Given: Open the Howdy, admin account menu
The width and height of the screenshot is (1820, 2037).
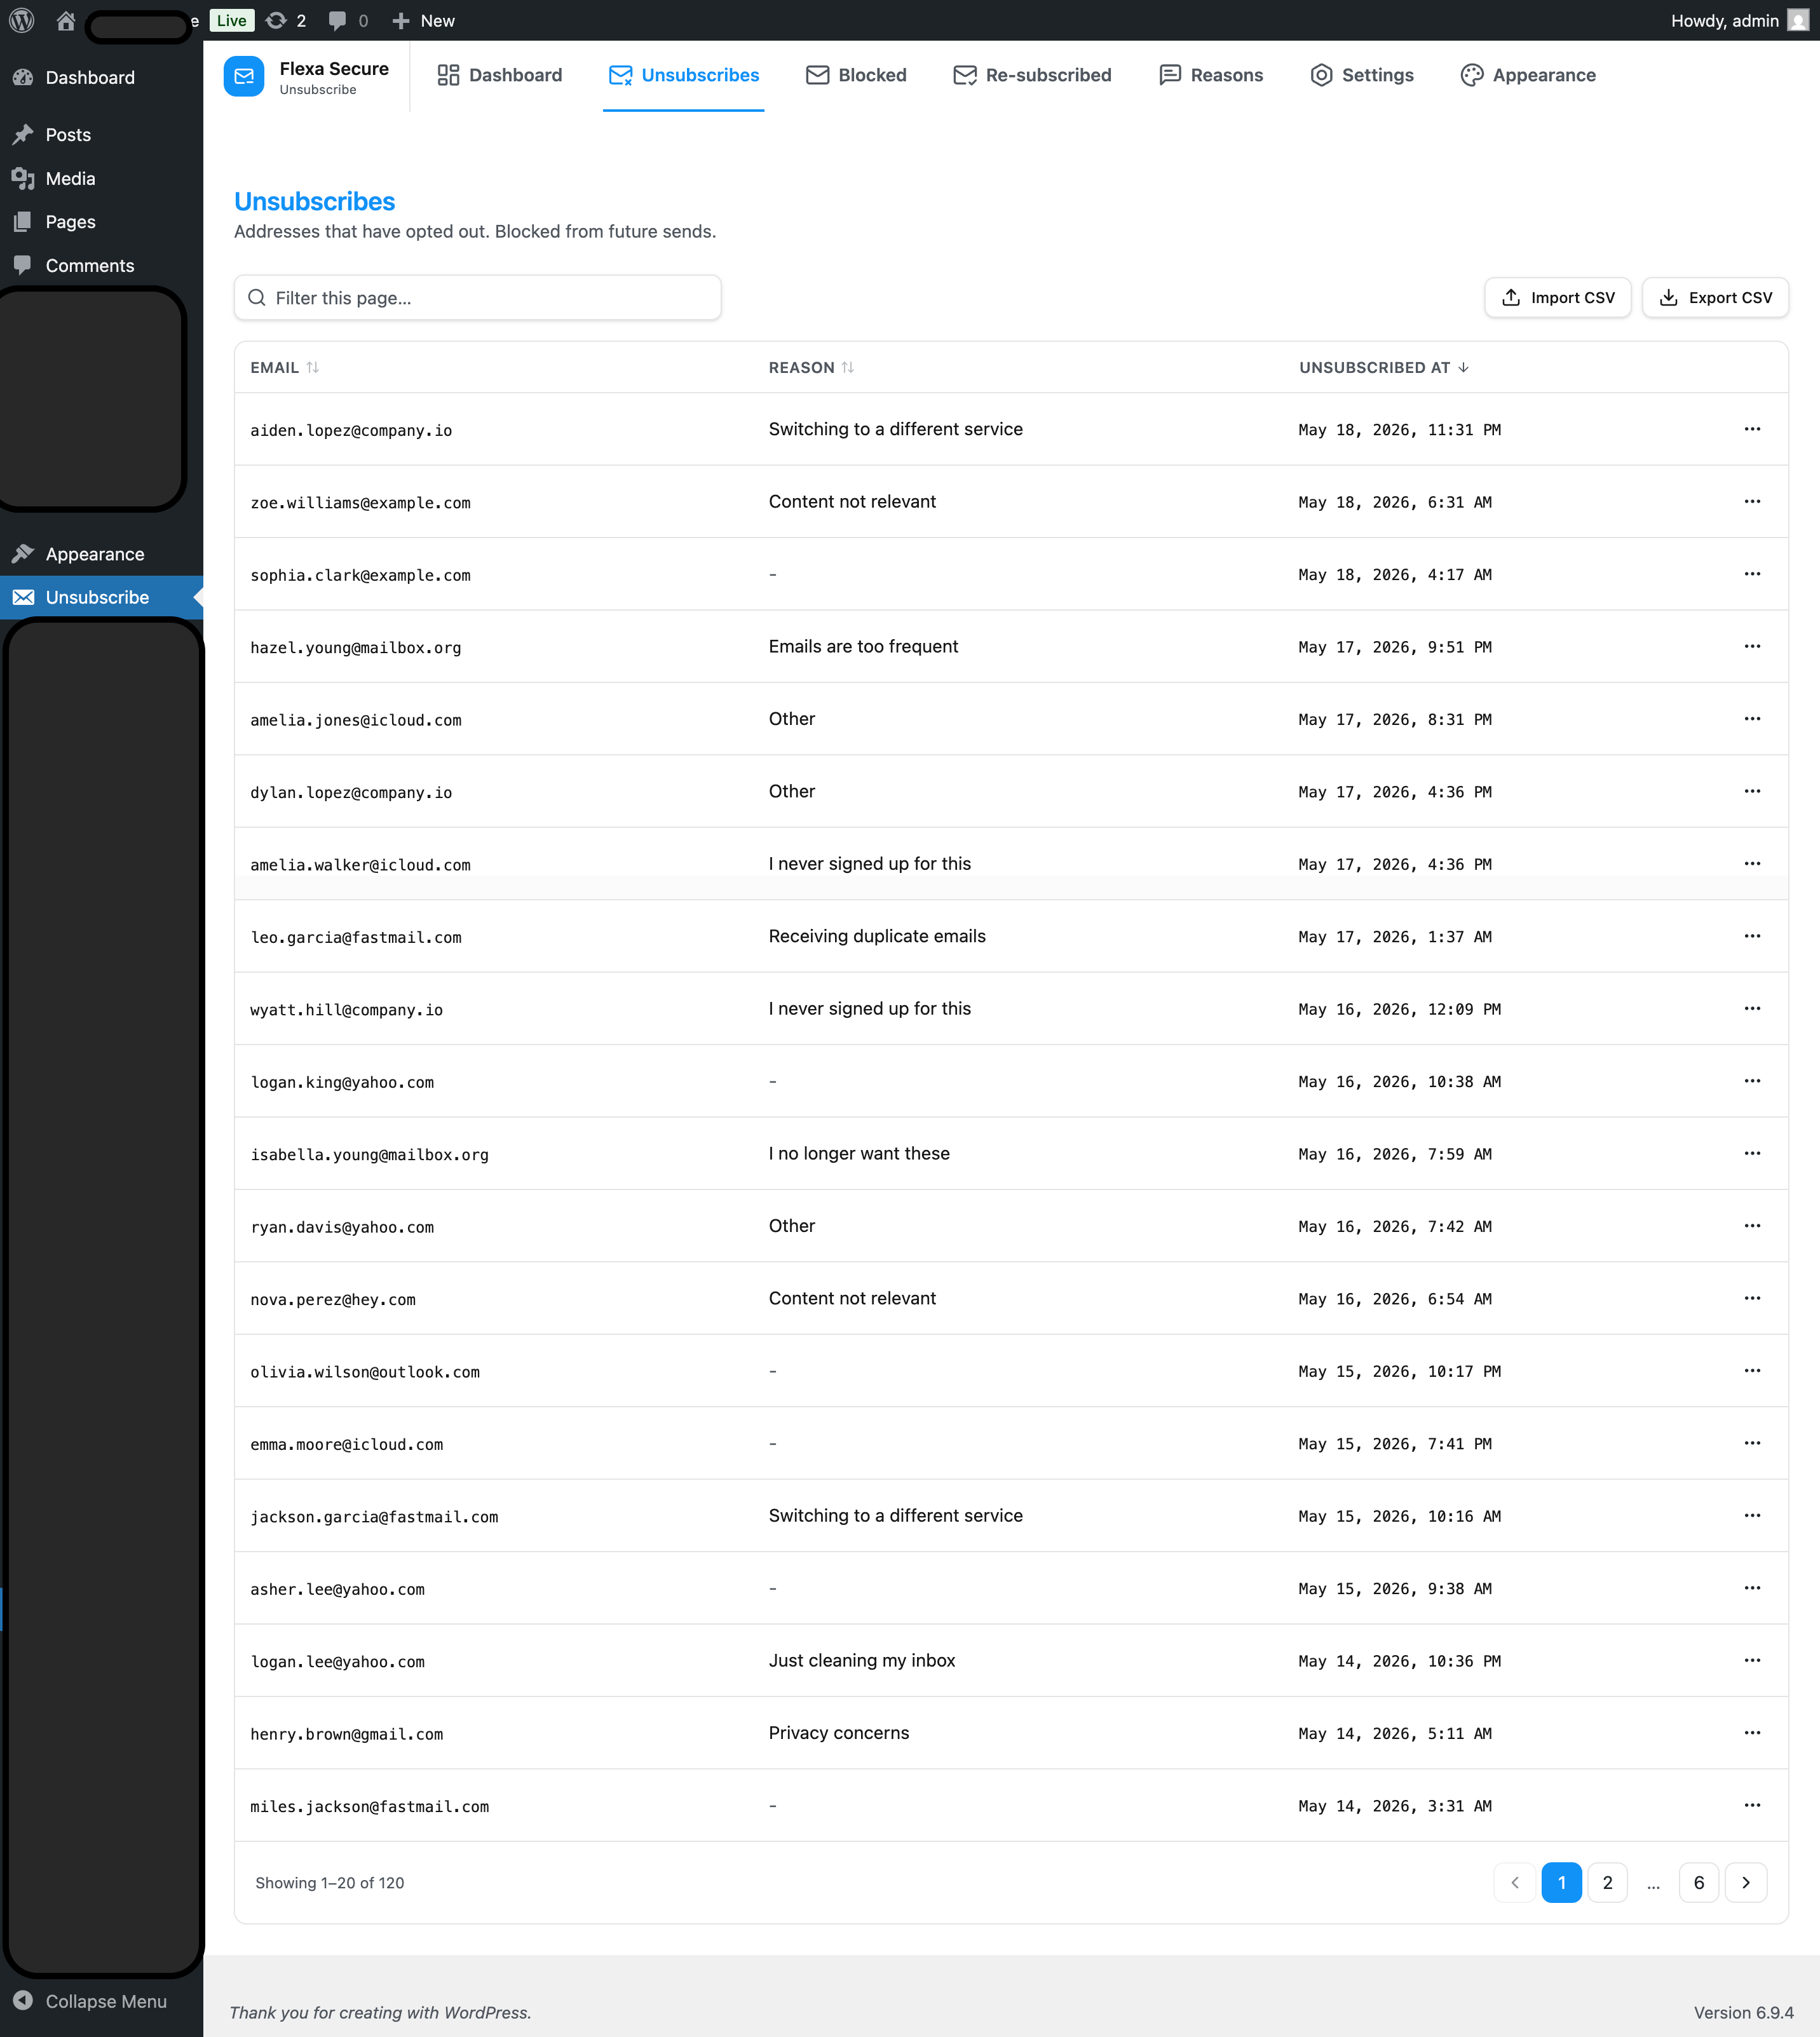Looking at the screenshot, I should pyautogui.click(x=1739, y=20).
